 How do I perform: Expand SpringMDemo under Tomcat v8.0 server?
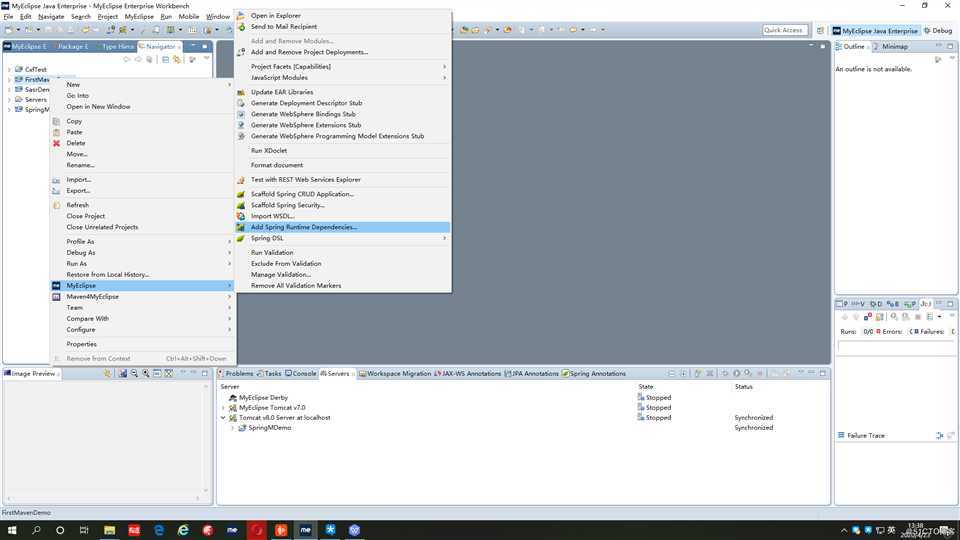[233, 428]
